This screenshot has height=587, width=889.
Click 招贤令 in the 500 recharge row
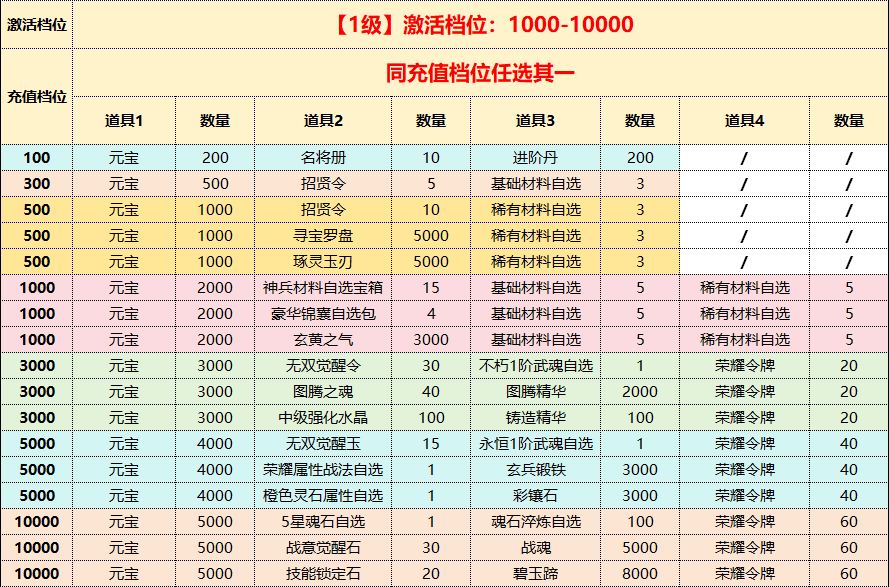point(323,210)
